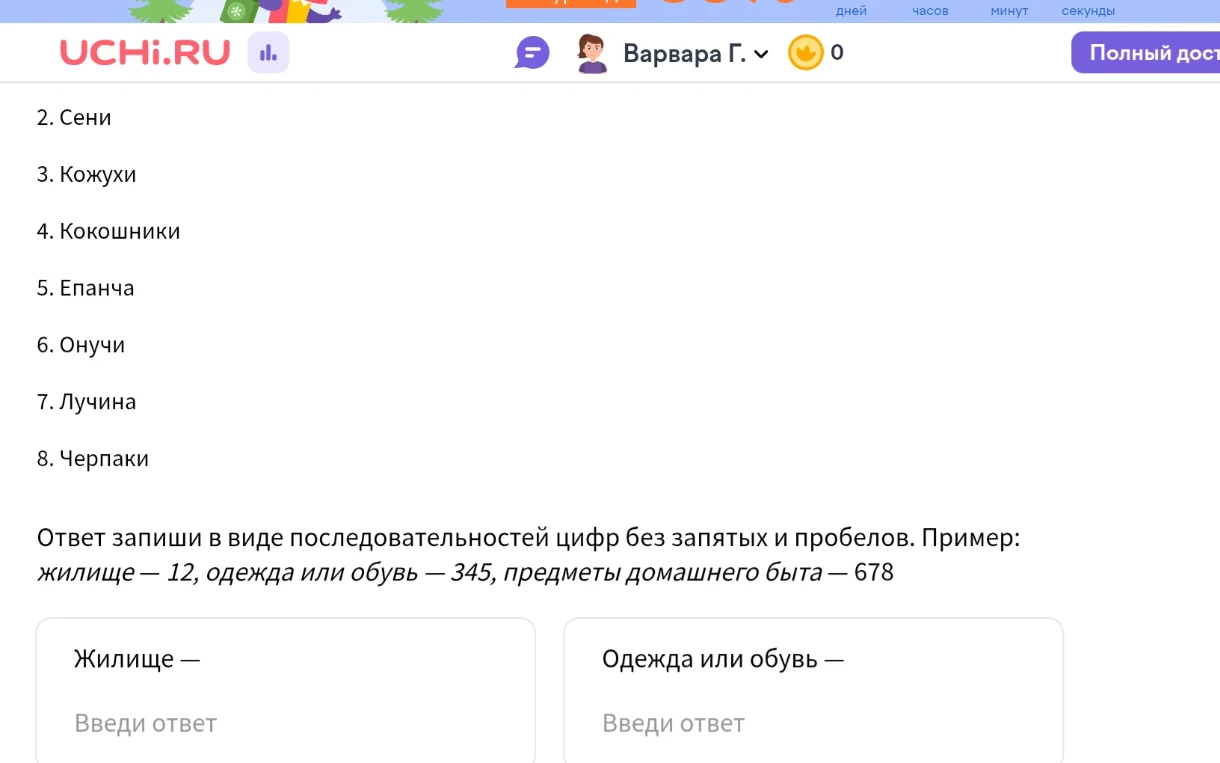Click the gold coin balance icon
The width and height of the screenshot is (1220, 763).
tap(805, 52)
